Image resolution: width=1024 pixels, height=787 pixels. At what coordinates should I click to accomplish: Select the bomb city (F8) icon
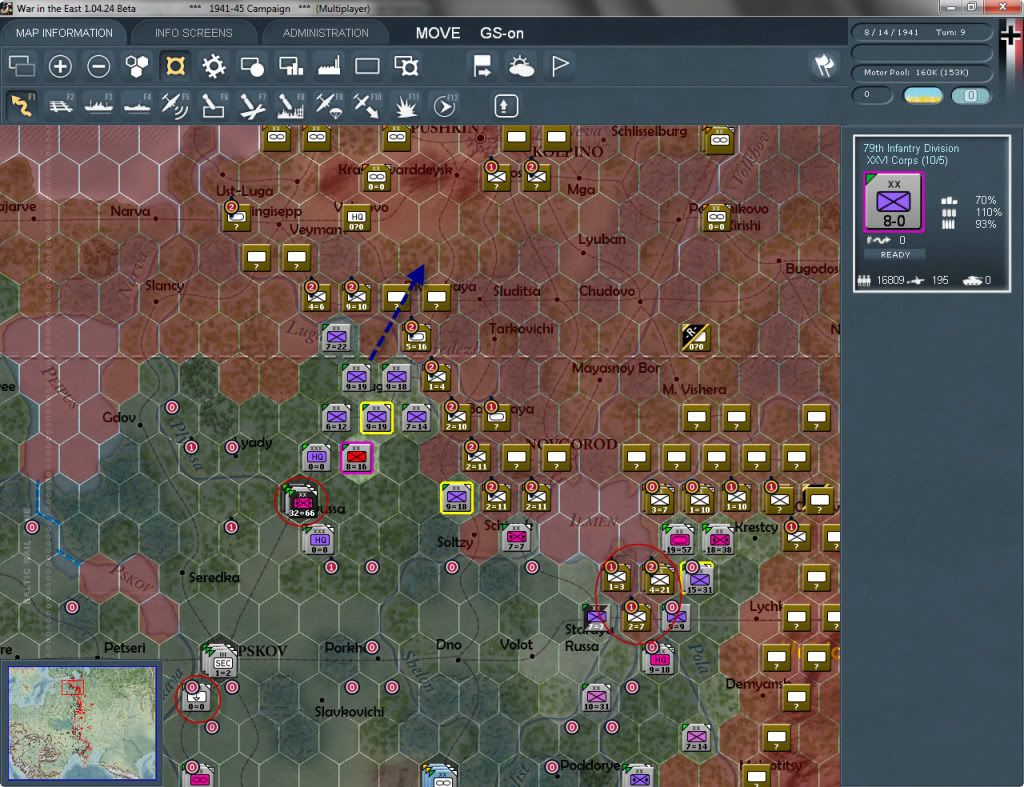[x=291, y=105]
